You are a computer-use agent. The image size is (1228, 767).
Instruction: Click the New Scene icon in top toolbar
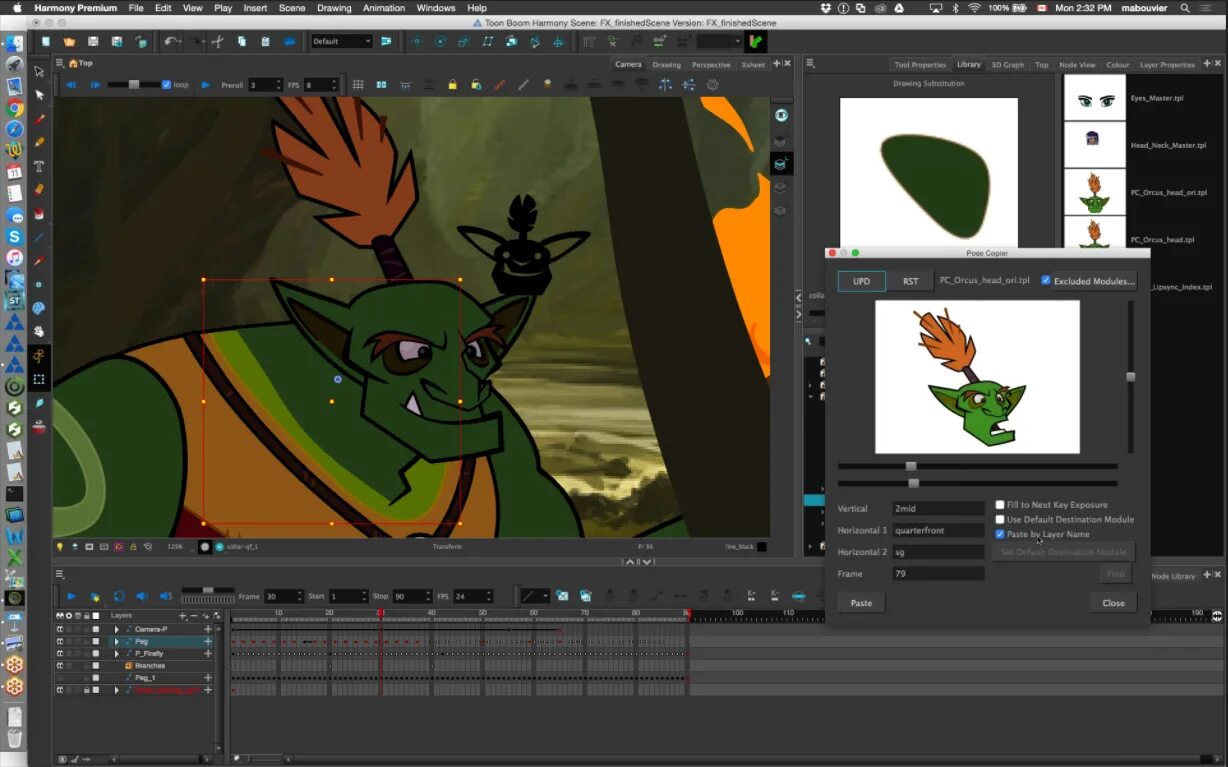pos(46,42)
